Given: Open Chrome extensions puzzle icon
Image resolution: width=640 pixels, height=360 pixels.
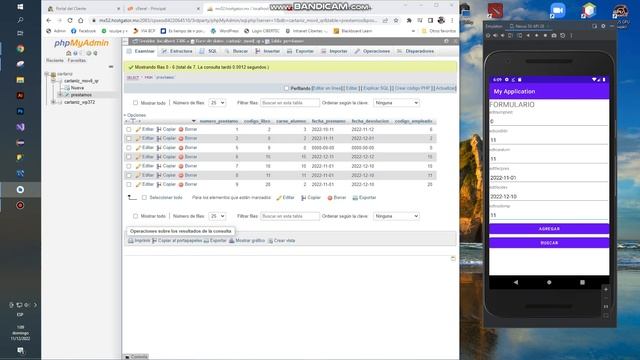Looking at the screenshot, I should point(409,20).
